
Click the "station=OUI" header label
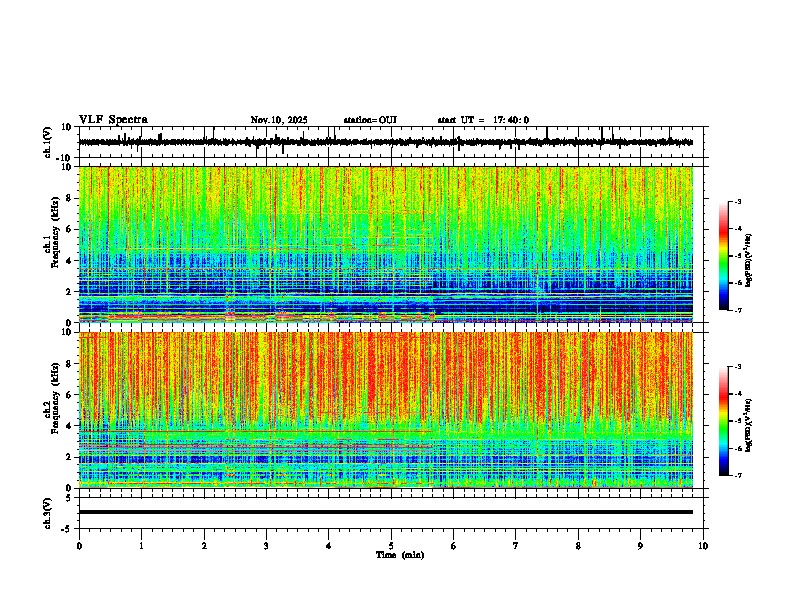coord(370,120)
